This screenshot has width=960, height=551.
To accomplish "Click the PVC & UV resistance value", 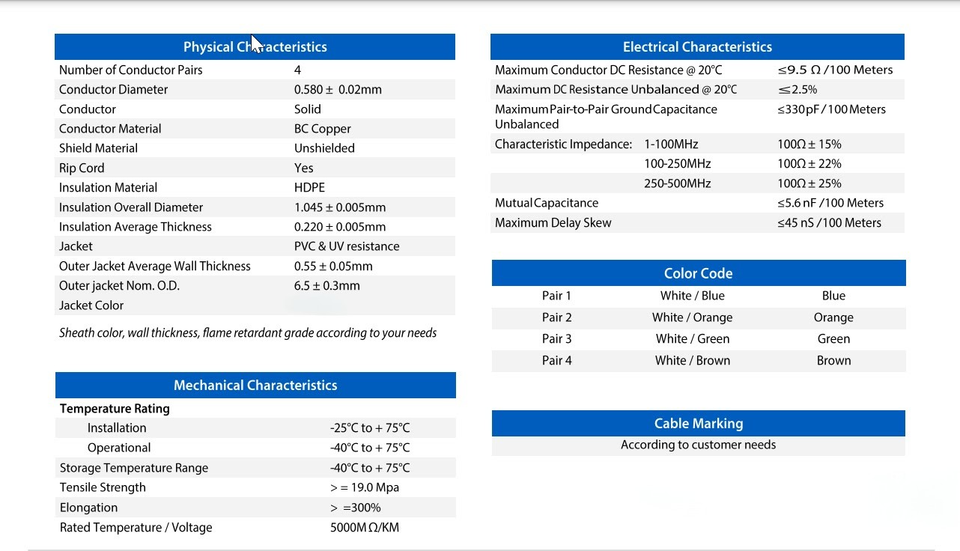I will 347,246.
